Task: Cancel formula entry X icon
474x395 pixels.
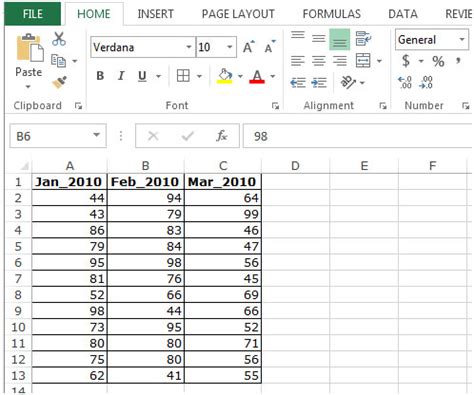Action: [153, 136]
